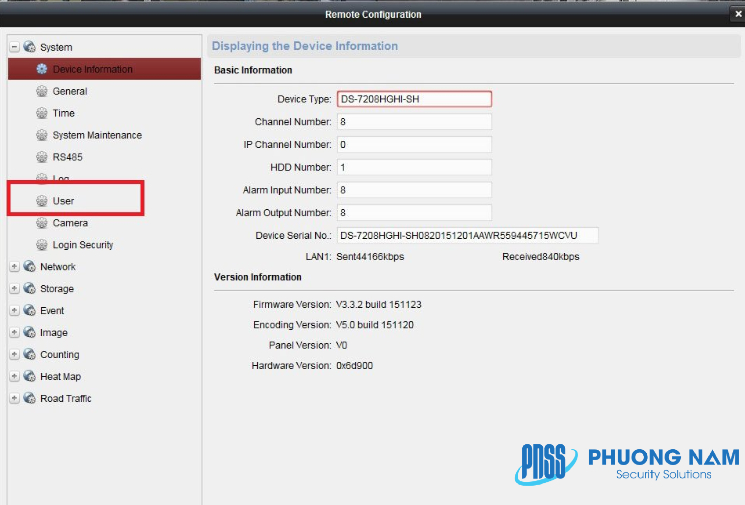Select the Log menu entry
This screenshot has height=505, width=745.
point(60,179)
